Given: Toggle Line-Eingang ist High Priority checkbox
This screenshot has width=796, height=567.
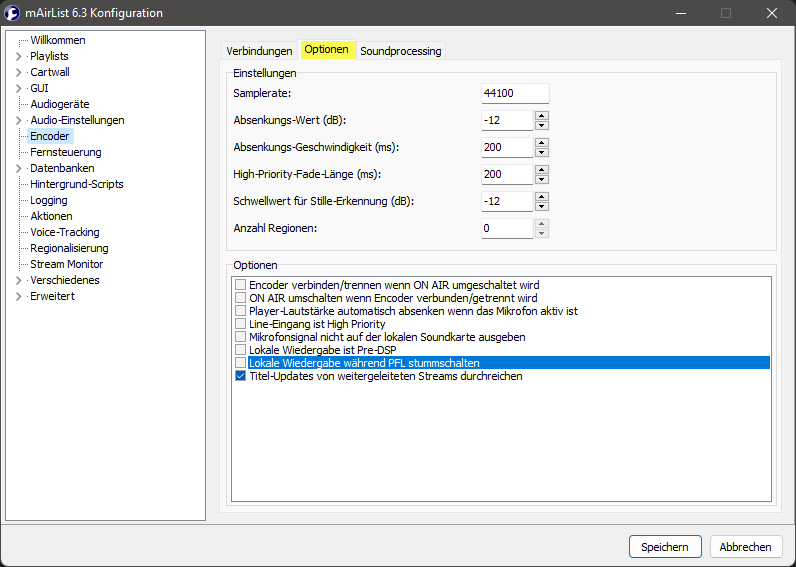Looking at the screenshot, I should pyautogui.click(x=240, y=324).
